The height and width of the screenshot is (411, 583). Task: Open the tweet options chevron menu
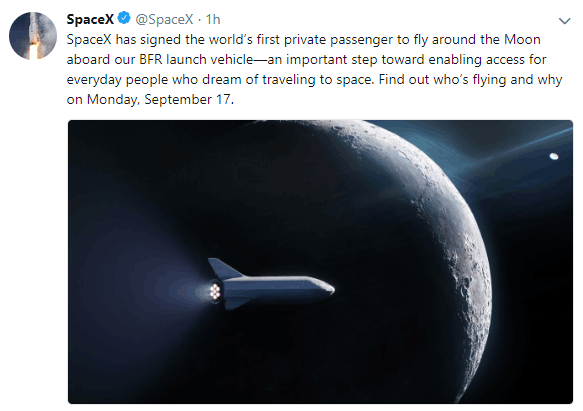click(564, 21)
